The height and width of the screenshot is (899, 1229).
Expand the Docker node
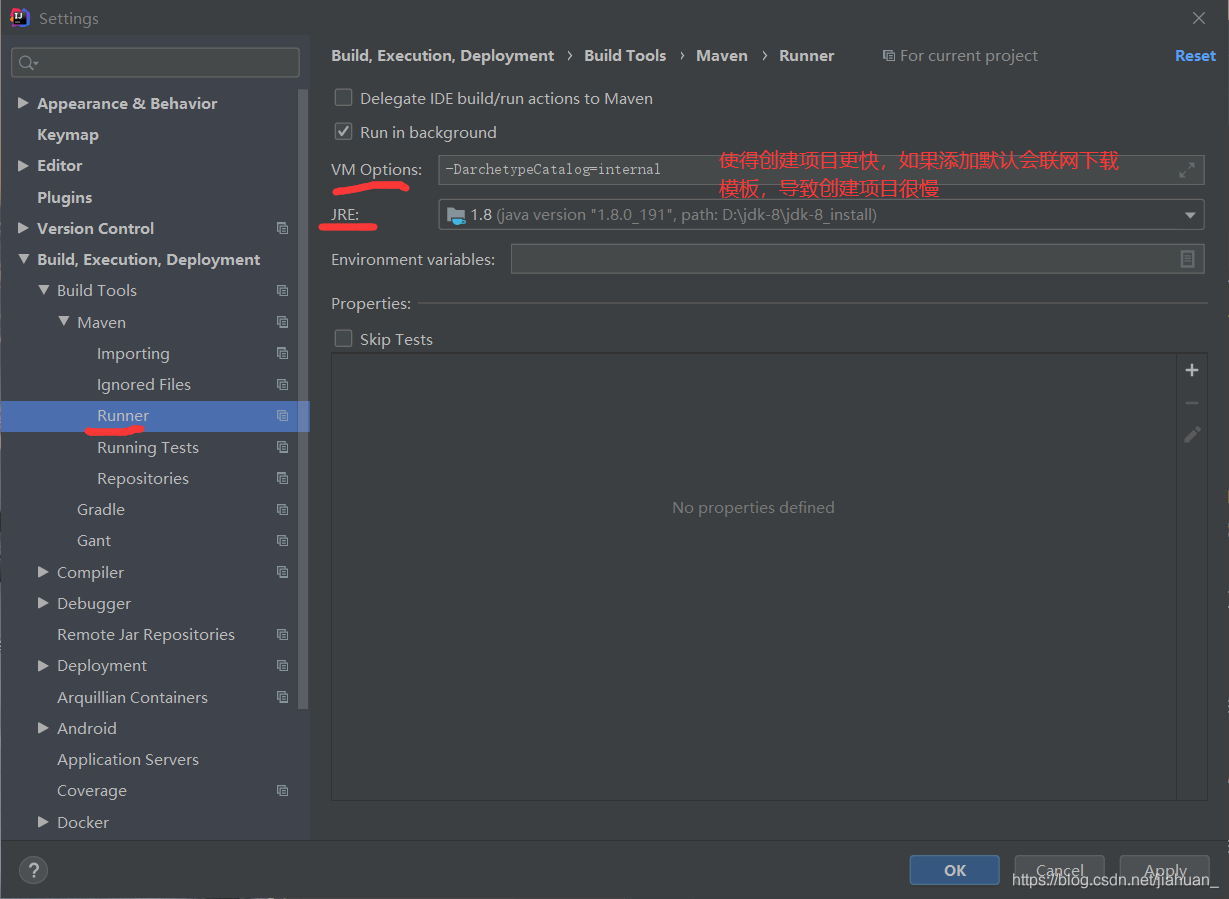click(43, 822)
